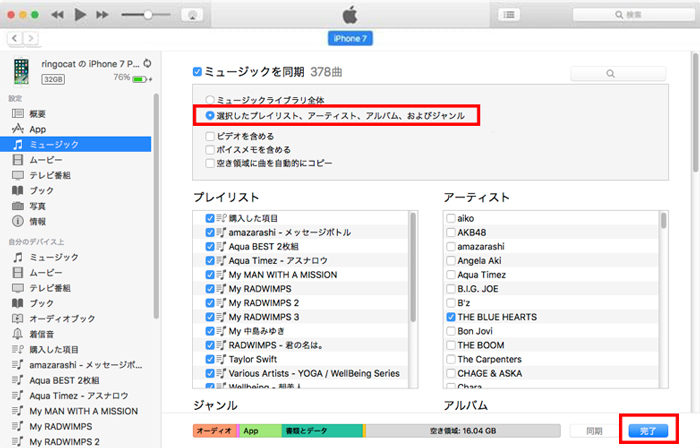This screenshot has width=700, height=448.
Task: Select ミュージック under 設定
Action: point(76,145)
